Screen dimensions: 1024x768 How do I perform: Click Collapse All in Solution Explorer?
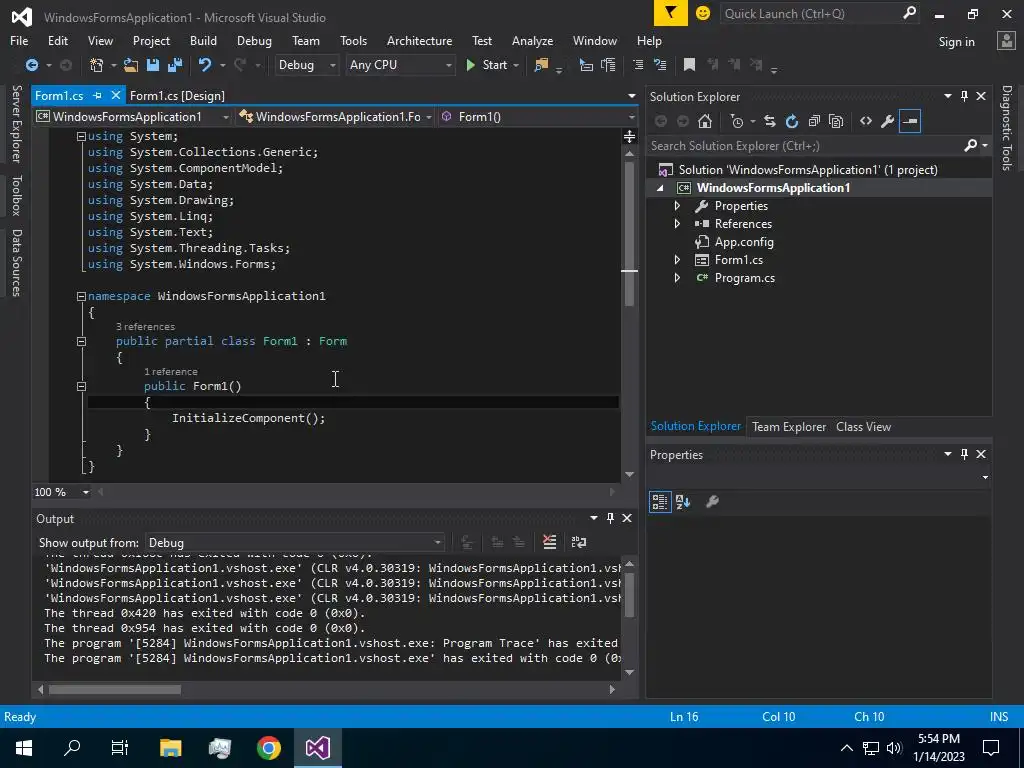(814, 121)
